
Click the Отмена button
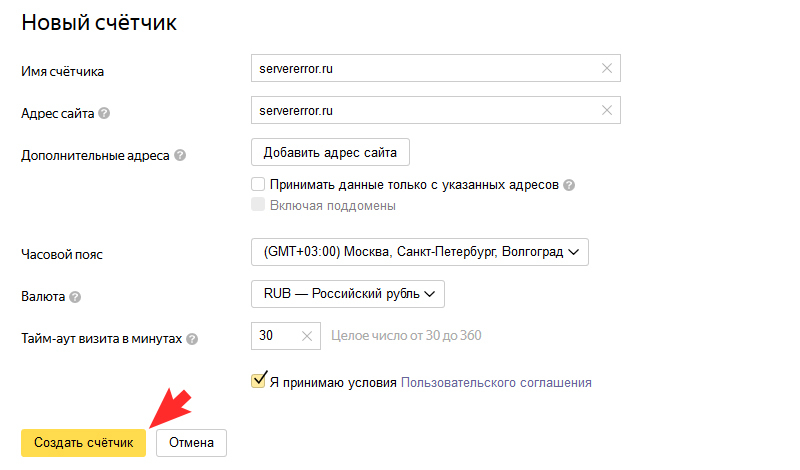point(191,442)
